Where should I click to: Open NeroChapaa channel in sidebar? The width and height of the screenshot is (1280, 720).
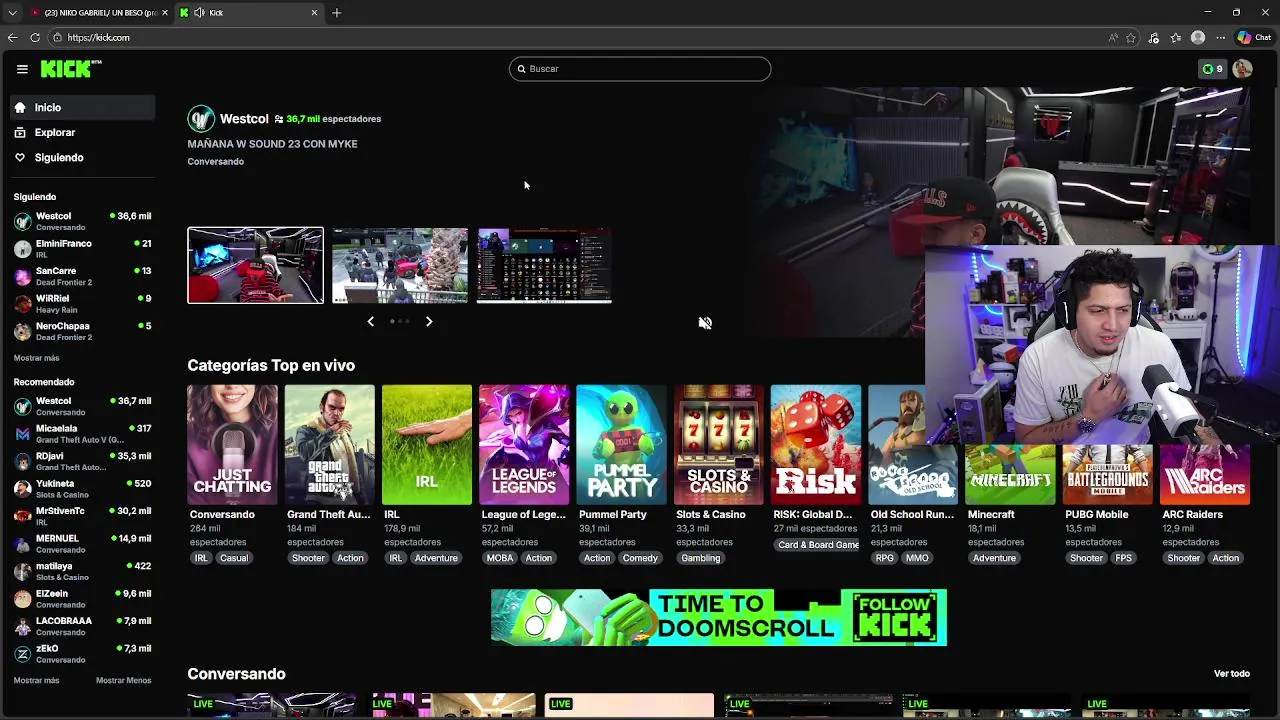coord(83,331)
